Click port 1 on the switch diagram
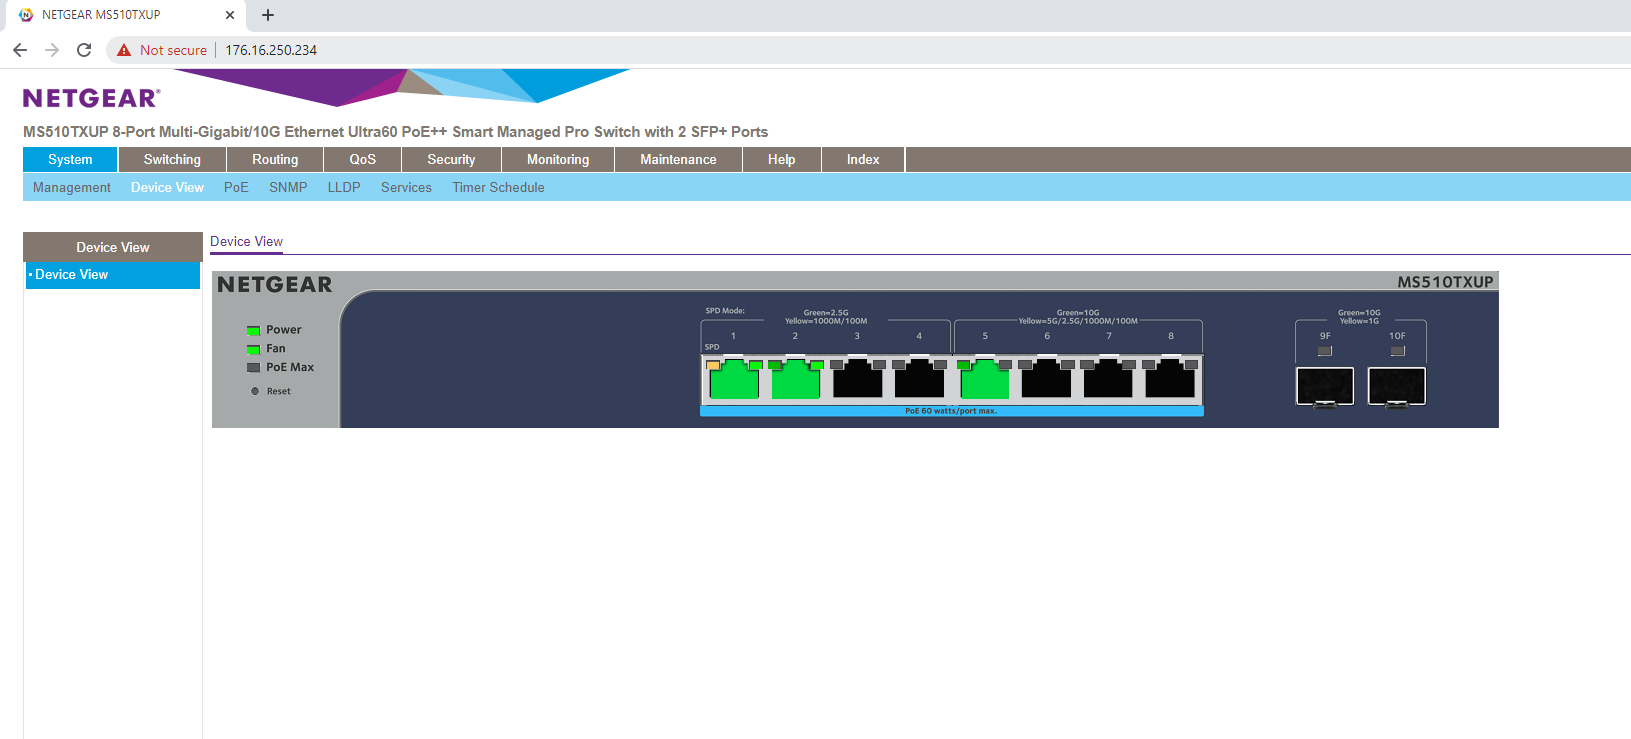Viewport: 1631px width, 739px height. click(734, 380)
